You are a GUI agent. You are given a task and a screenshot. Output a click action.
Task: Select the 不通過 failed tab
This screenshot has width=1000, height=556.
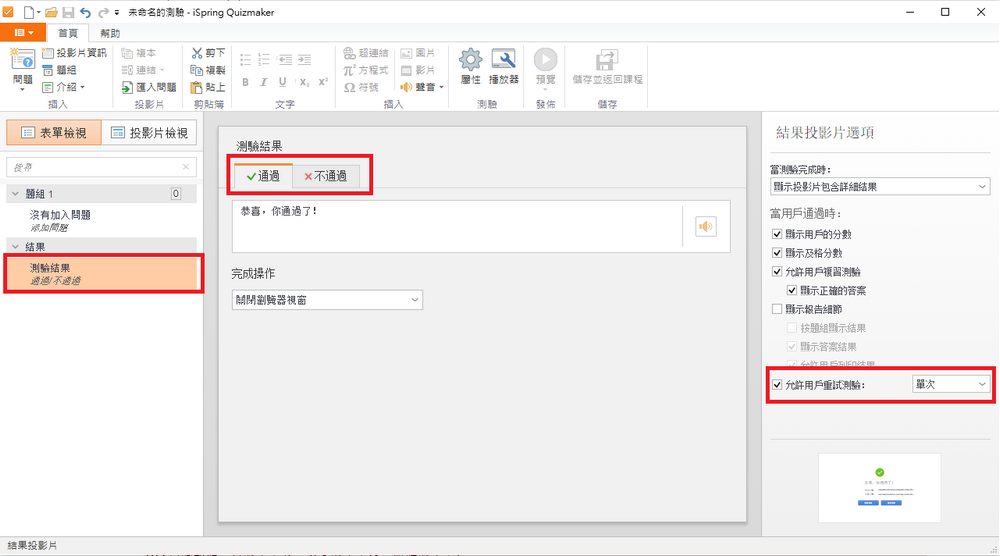click(x=325, y=176)
